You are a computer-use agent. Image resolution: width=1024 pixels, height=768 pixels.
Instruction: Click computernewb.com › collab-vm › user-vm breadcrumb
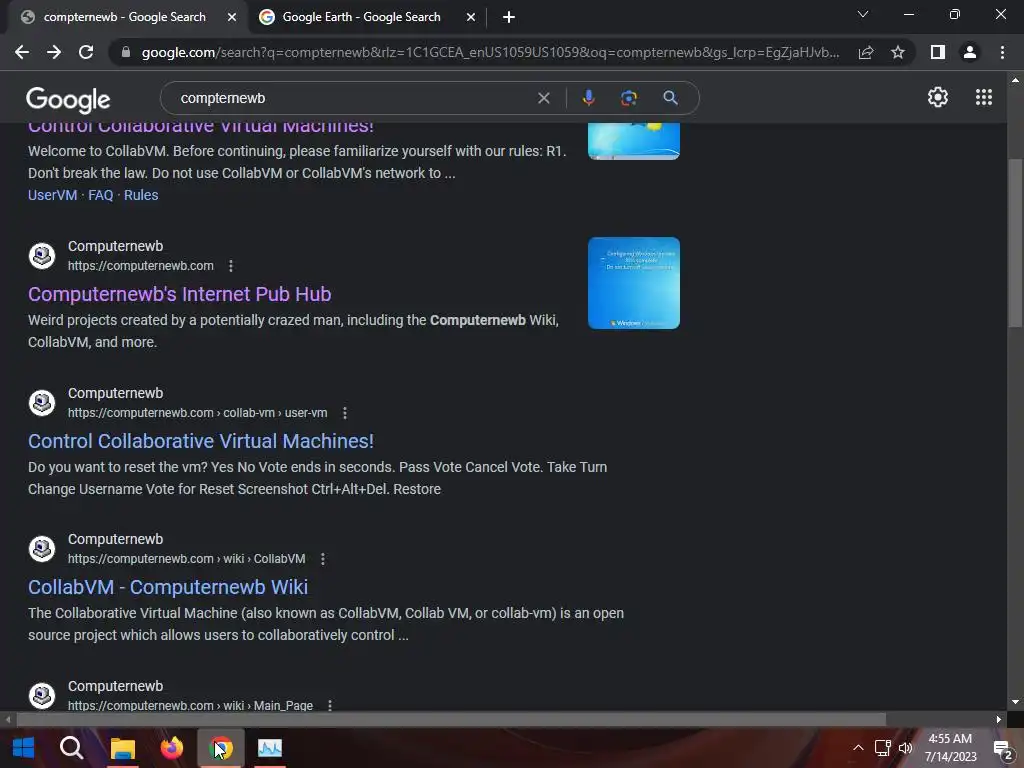click(x=197, y=413)
